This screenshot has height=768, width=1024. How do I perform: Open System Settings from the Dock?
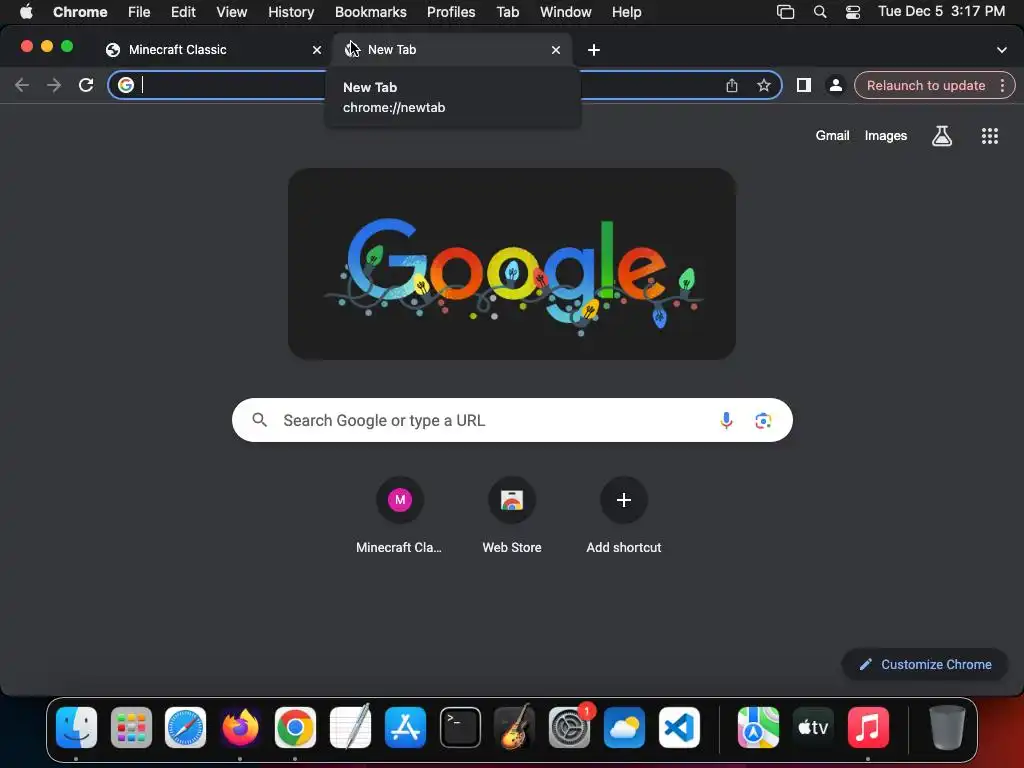click(x=569, y=727)
